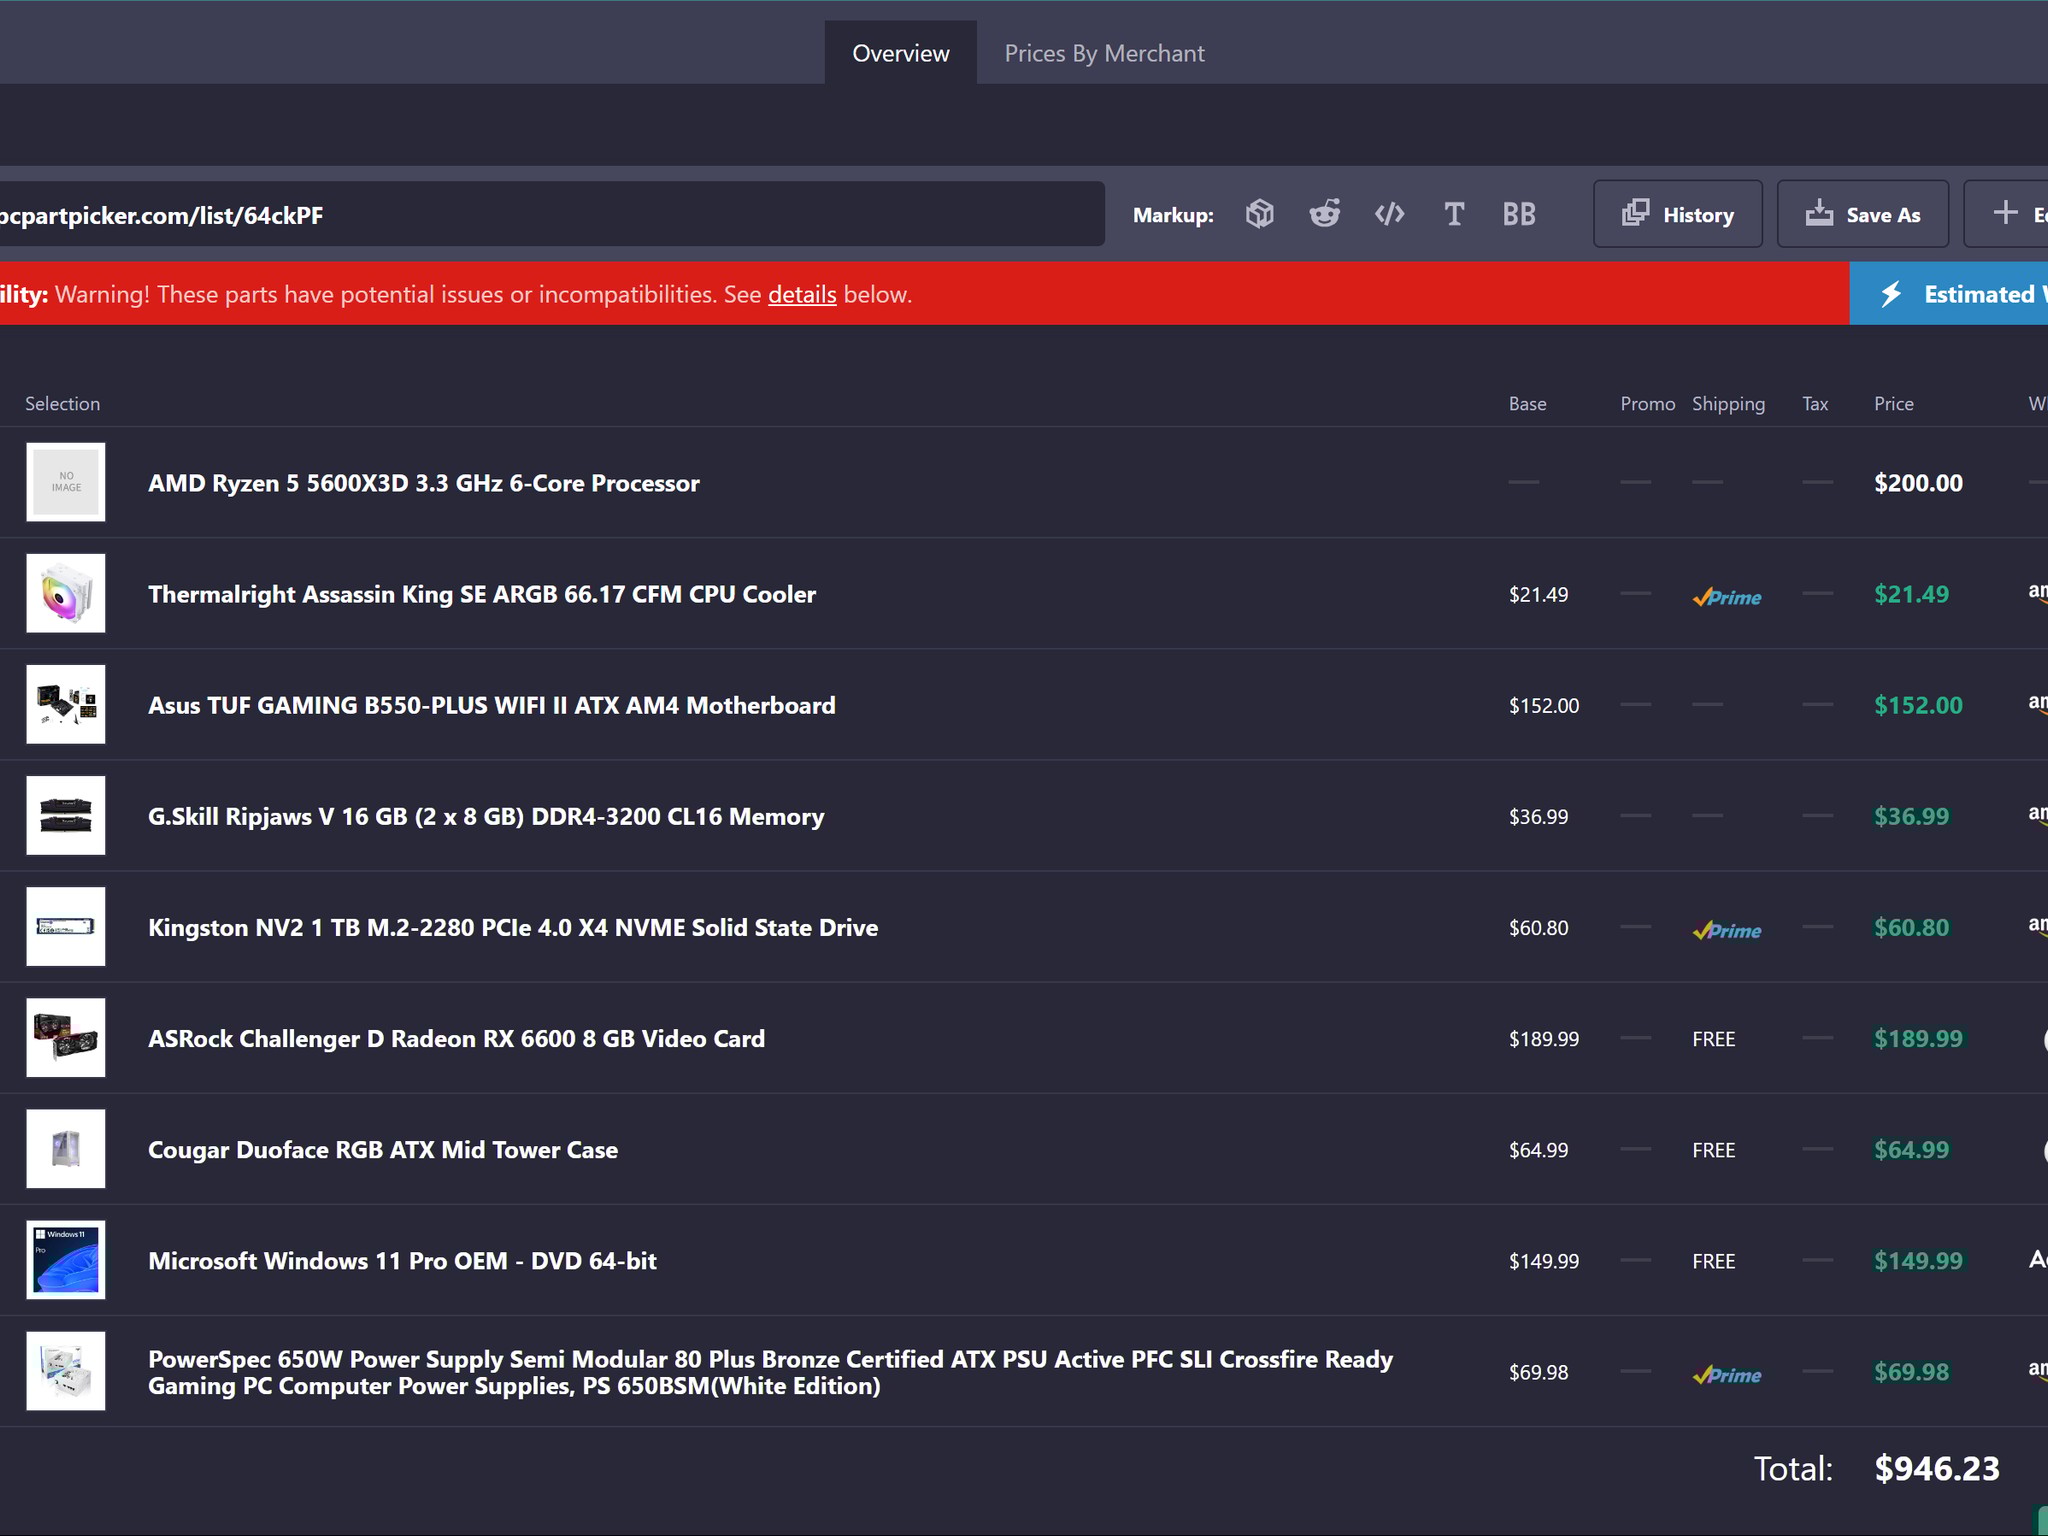The height and width of the screenshot is (1536, 2048).
Task: Click the Save As button
Action: [x=1862, y=214]
